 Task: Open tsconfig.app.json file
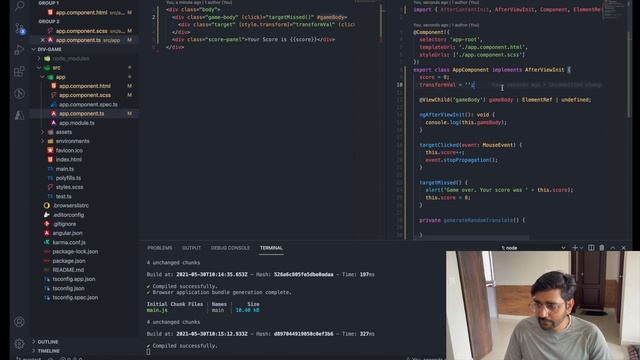click(73, 279)
